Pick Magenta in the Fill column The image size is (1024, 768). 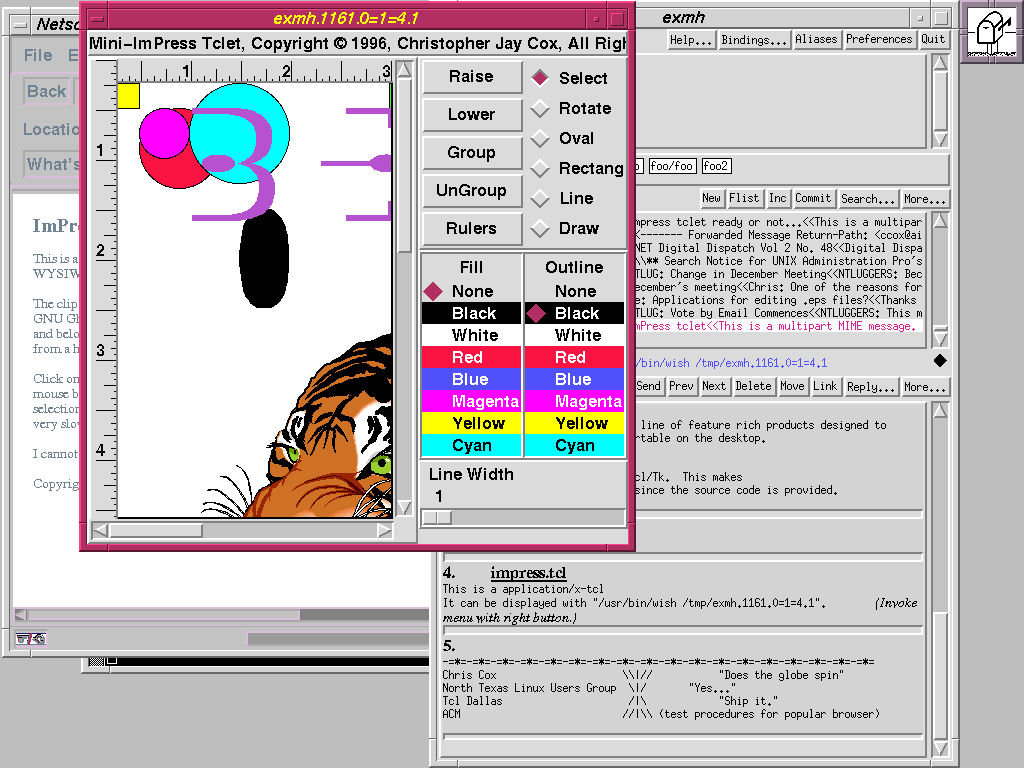pos(472,401)
